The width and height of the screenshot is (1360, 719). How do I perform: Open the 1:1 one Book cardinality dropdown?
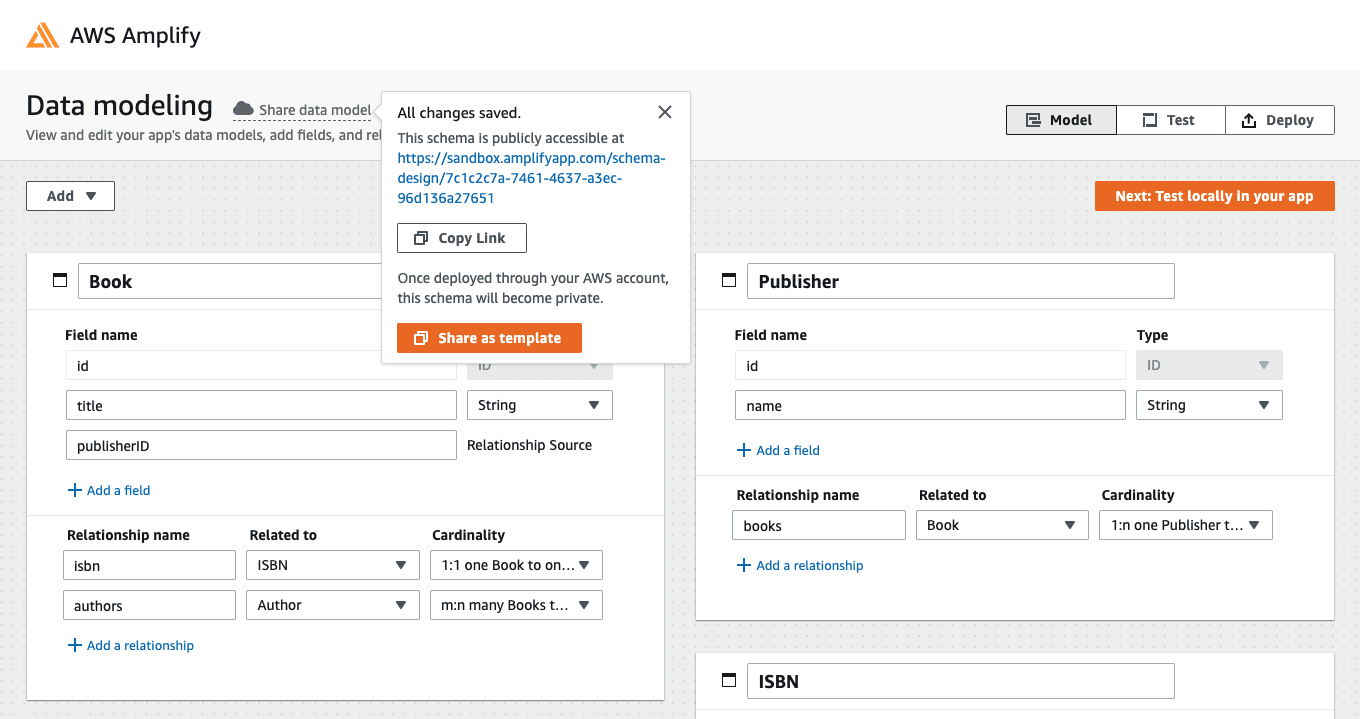516,565
